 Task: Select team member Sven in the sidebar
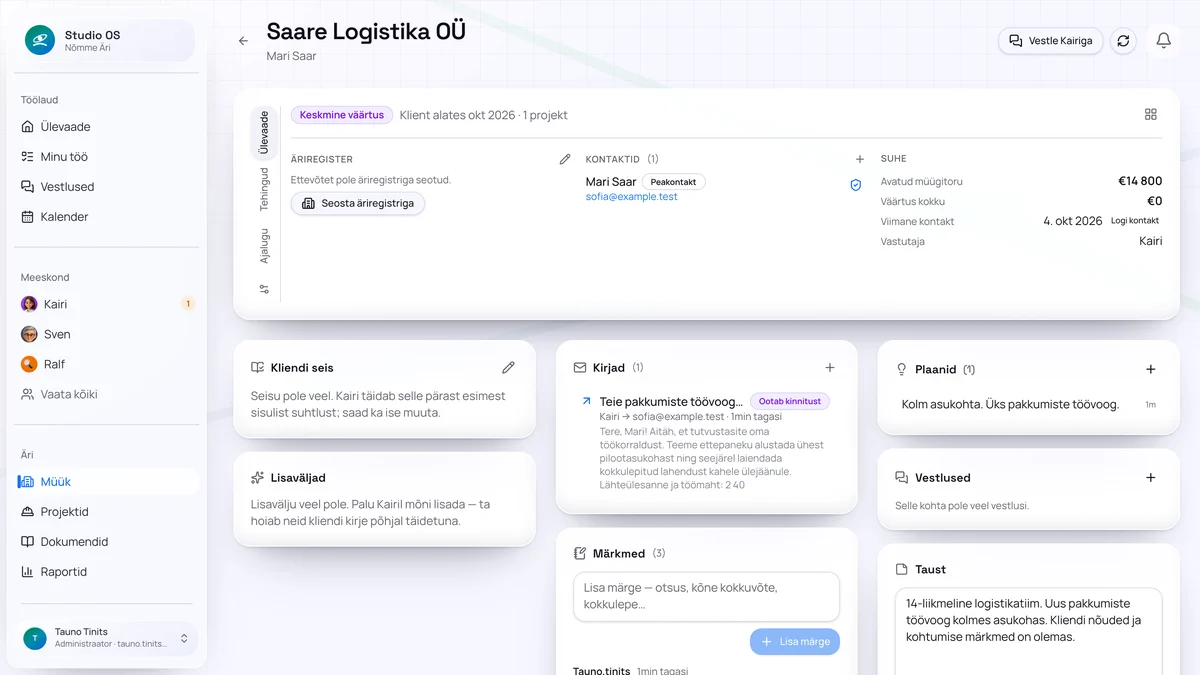point(108,334)
